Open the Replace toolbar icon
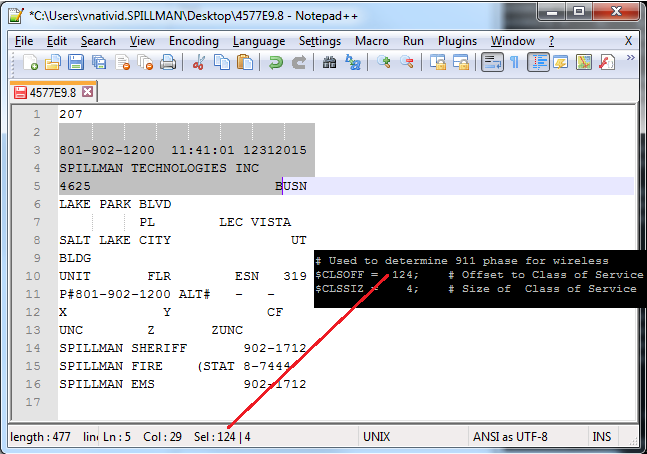The image size is (647, 454). pos(353,63)
